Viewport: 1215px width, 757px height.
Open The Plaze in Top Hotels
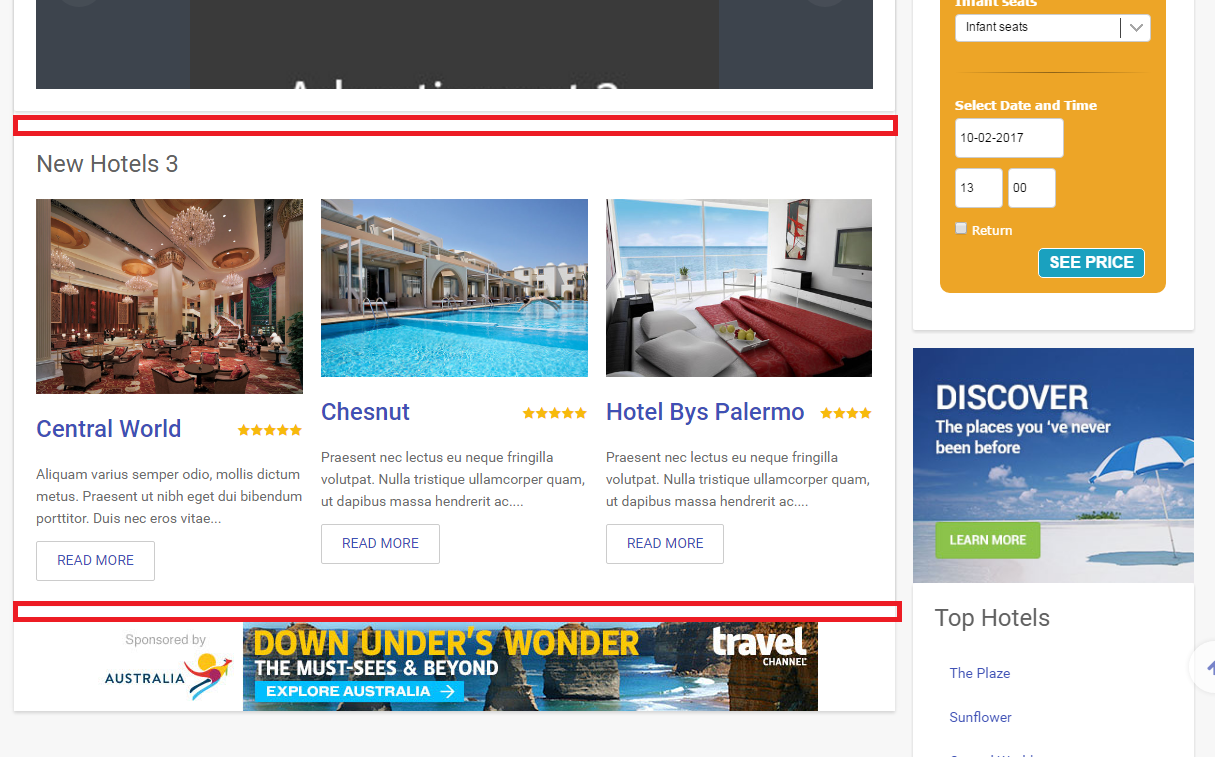coord(980,673)
